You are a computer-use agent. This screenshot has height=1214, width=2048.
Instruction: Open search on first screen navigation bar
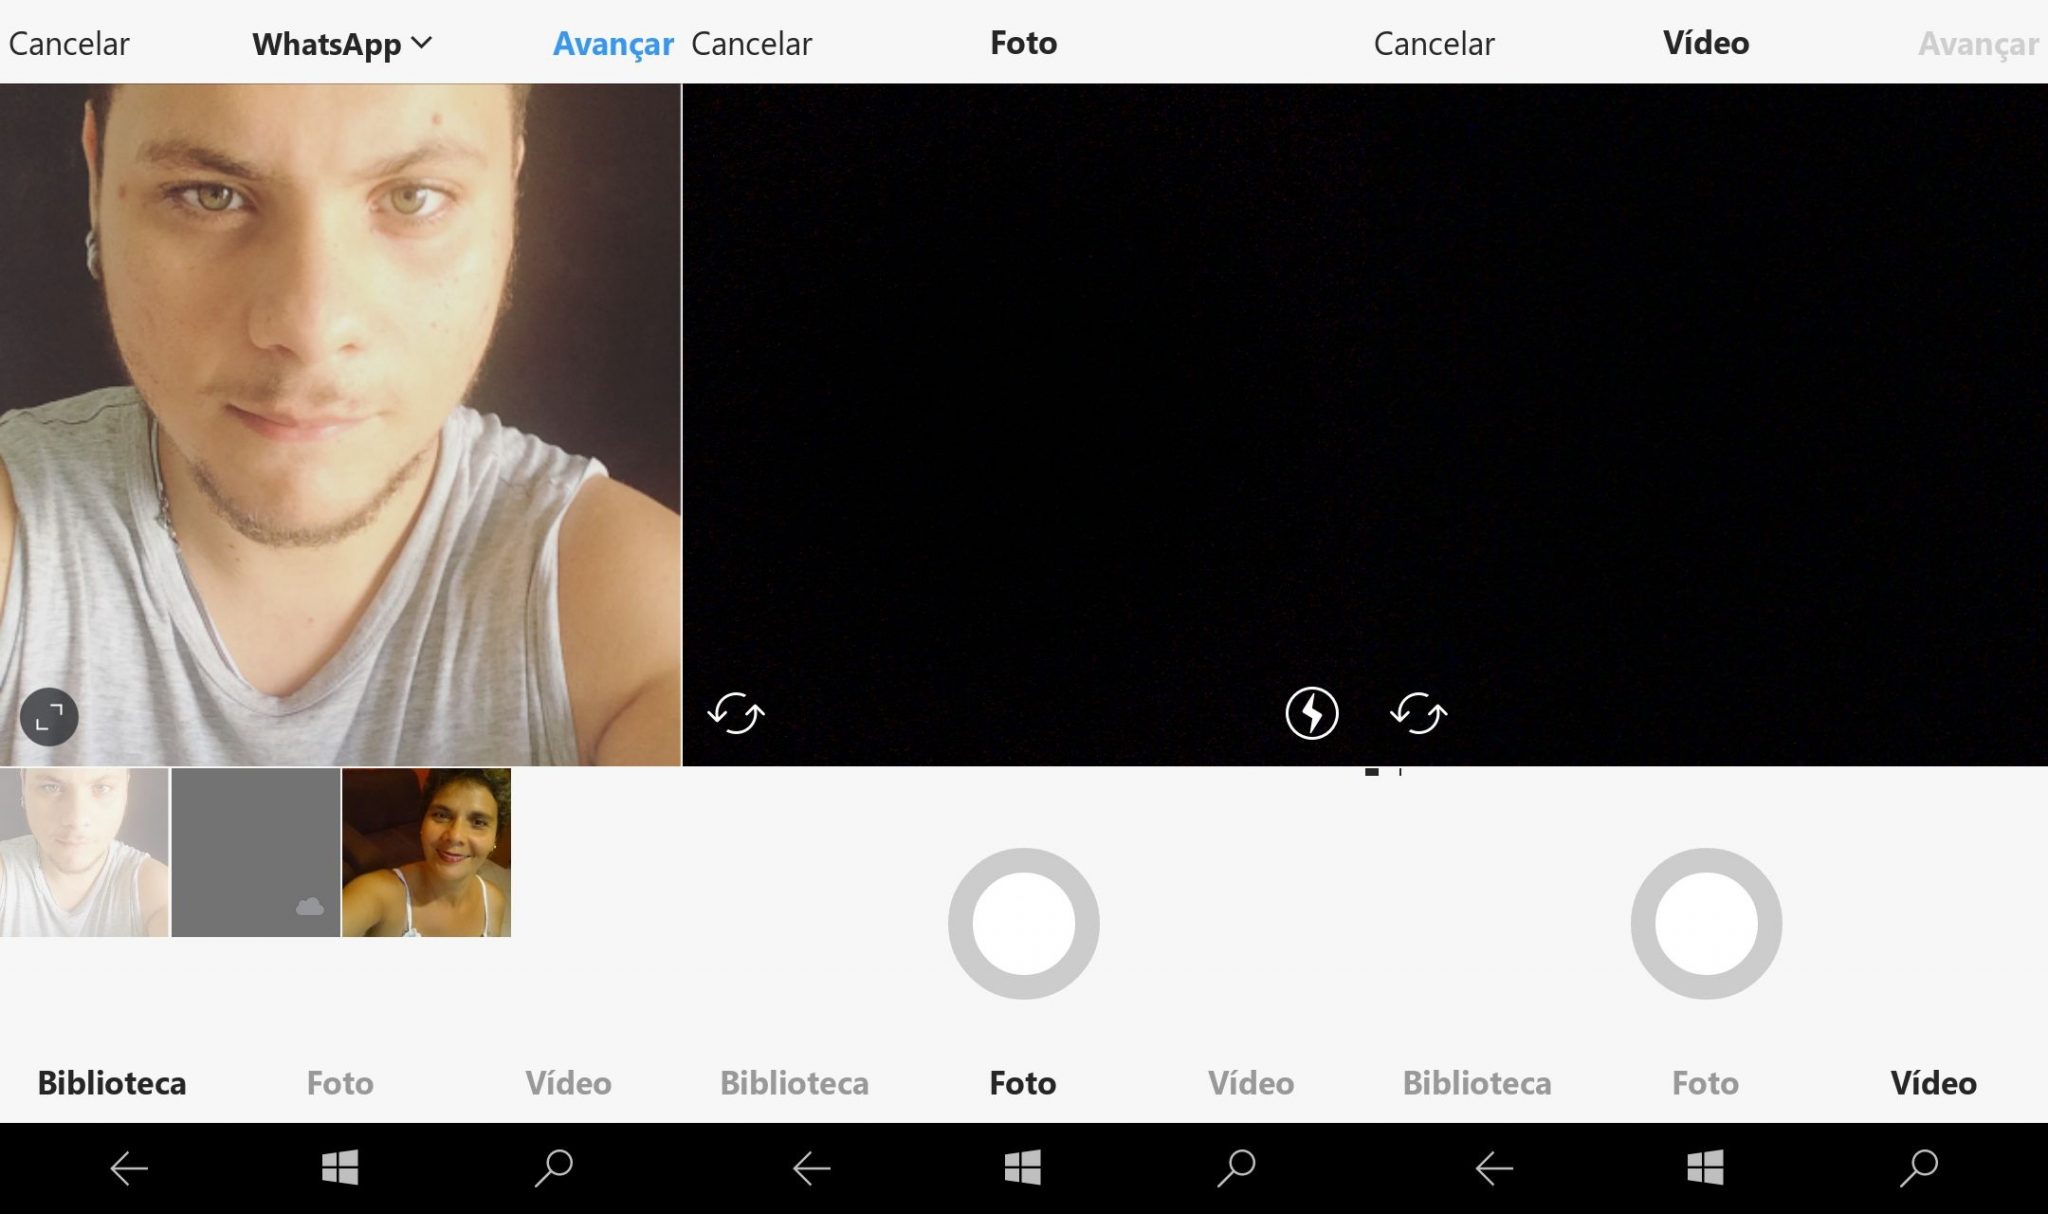coord(553,1167)
